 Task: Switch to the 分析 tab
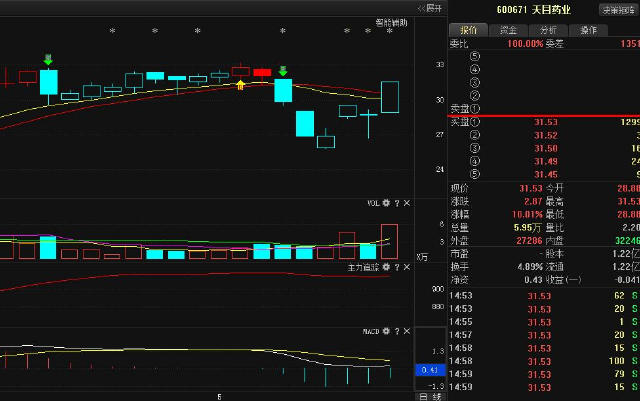pyautogui.click(x=548, y=30)
